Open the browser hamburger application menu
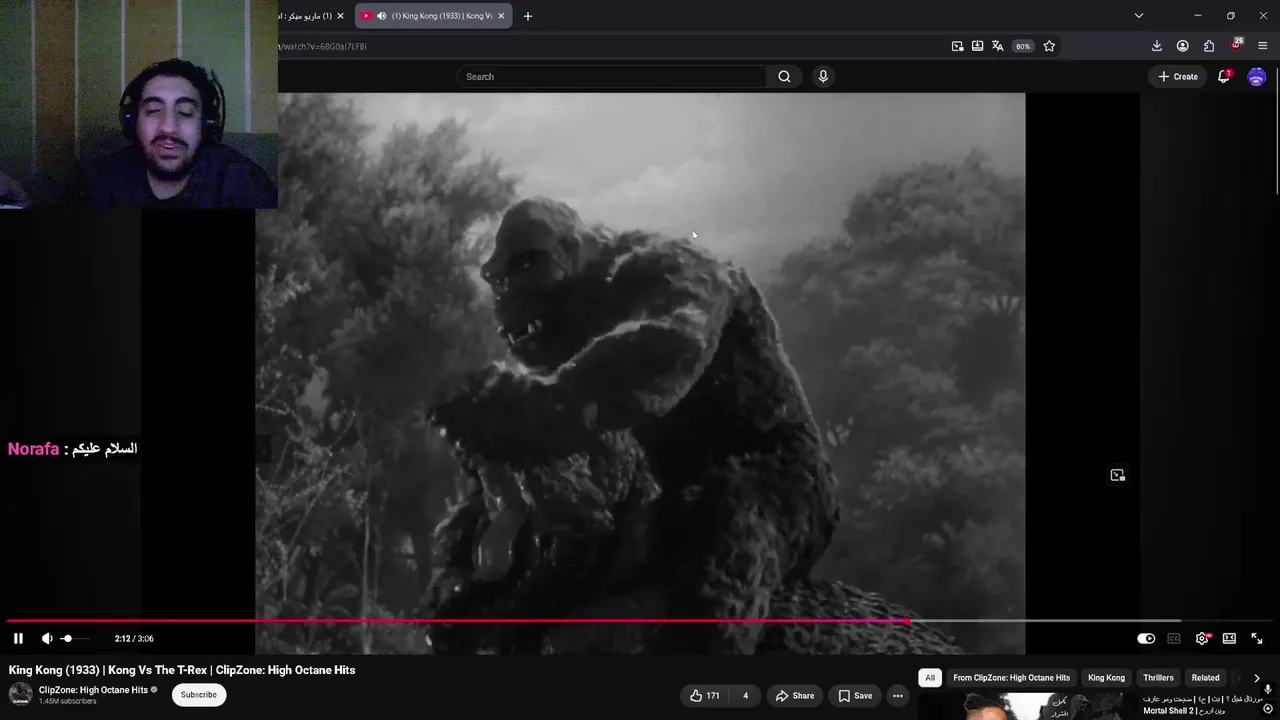The image size is (1280, 720). point(1262,46)
